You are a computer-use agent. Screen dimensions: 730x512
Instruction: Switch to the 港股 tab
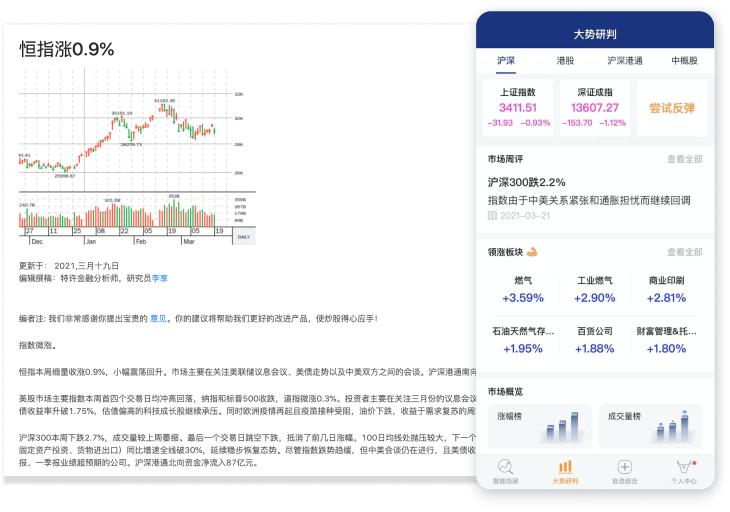[x=565, y=61]
